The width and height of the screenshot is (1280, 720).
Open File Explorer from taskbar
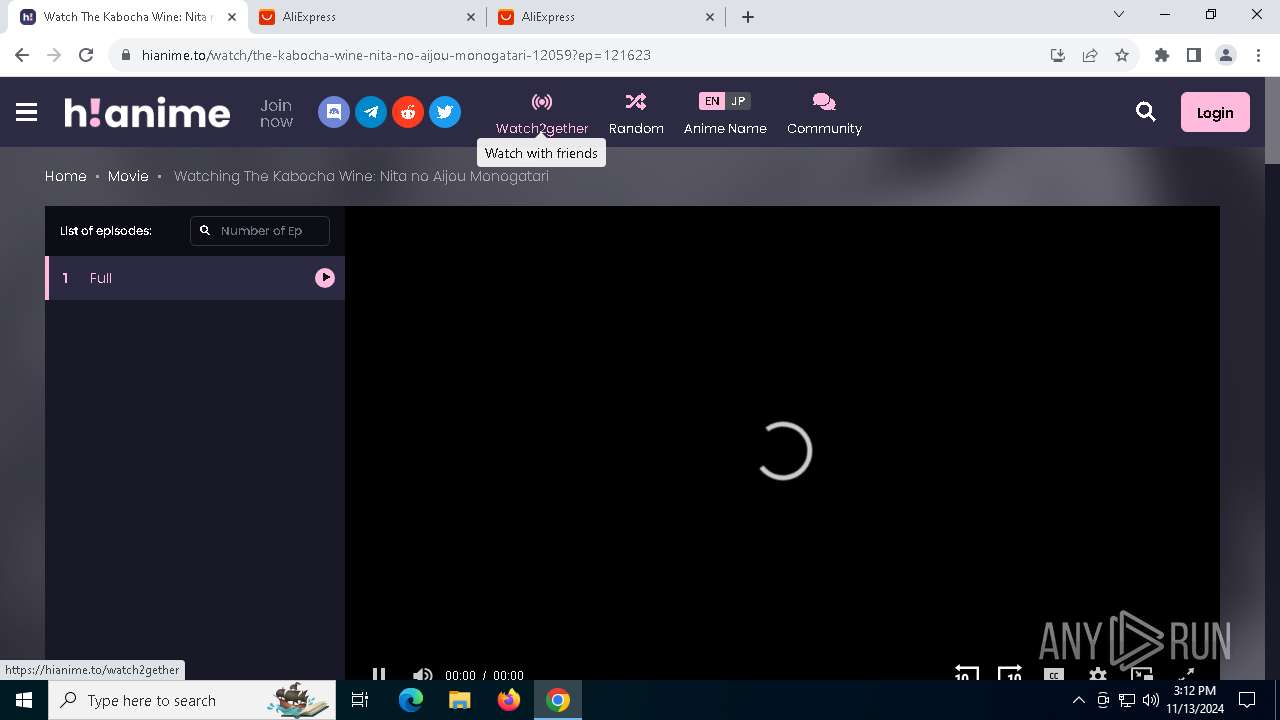460,700
